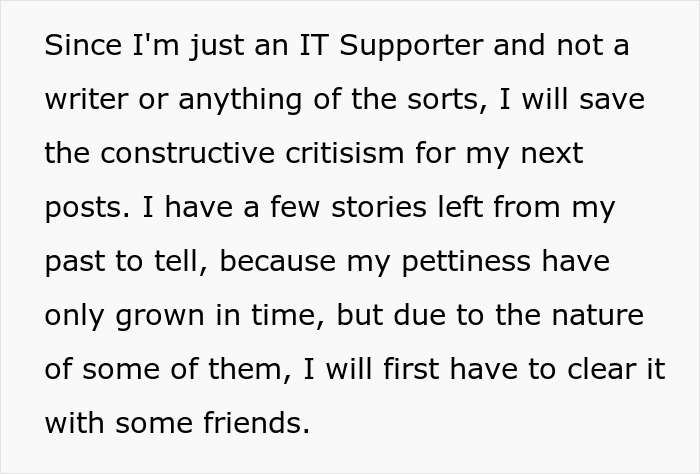Click the word "writer" in the text
Viewport: 700px width, 474px height.
[x=81, y=100]
